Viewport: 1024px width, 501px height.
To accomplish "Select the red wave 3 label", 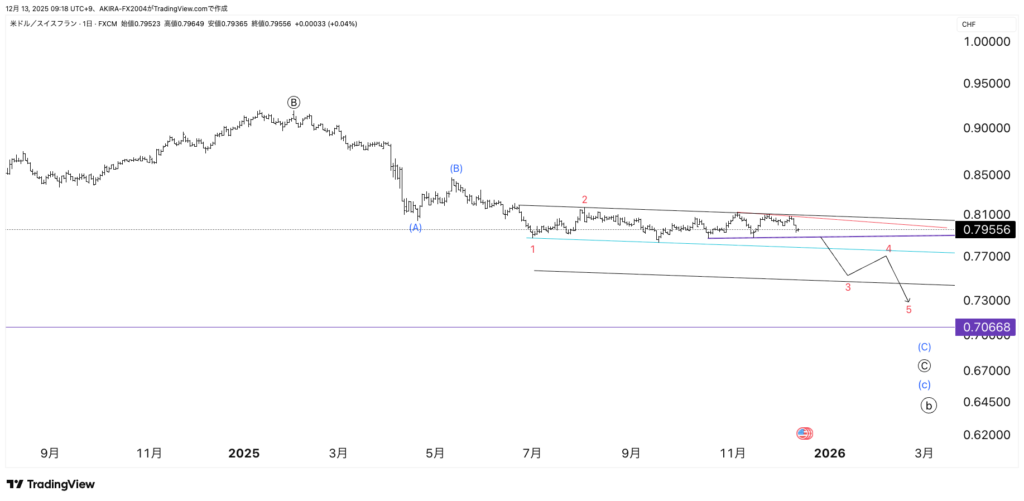I will (x=848, y=287).
